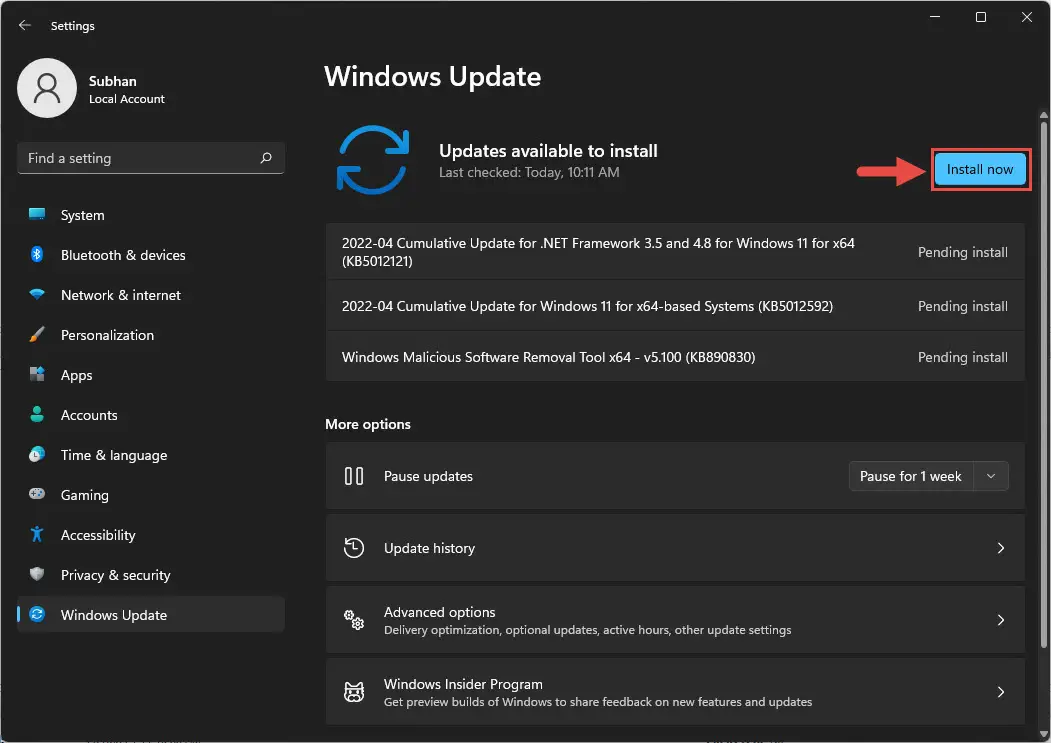Click the Last checked time text

529,172
